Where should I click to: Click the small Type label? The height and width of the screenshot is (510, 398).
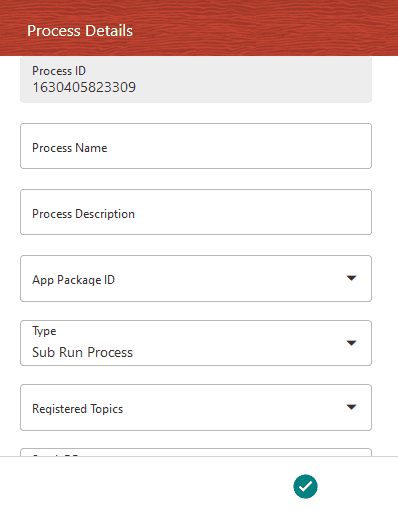[x=44, y=331]
